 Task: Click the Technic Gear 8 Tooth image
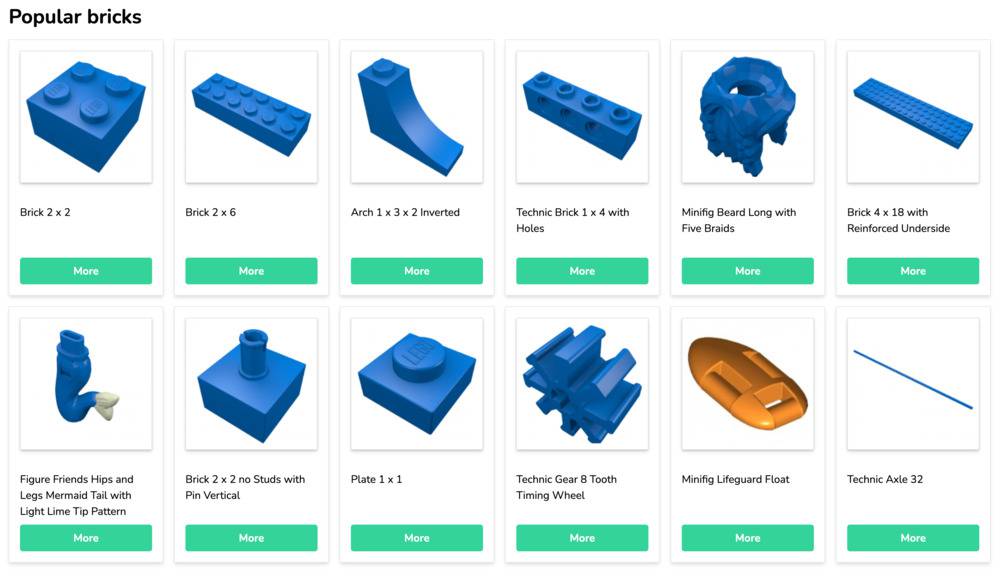tap(582, 384)
